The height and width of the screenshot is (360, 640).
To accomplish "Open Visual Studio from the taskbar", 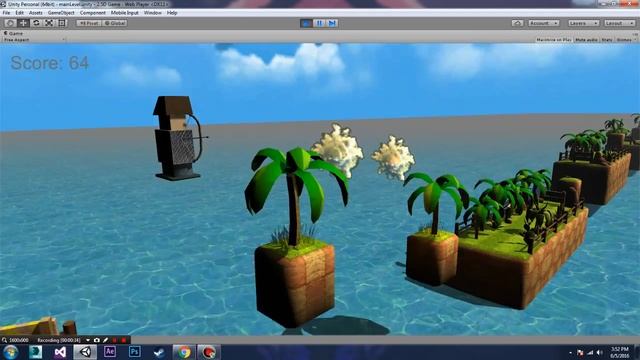I will pos(60,352).
